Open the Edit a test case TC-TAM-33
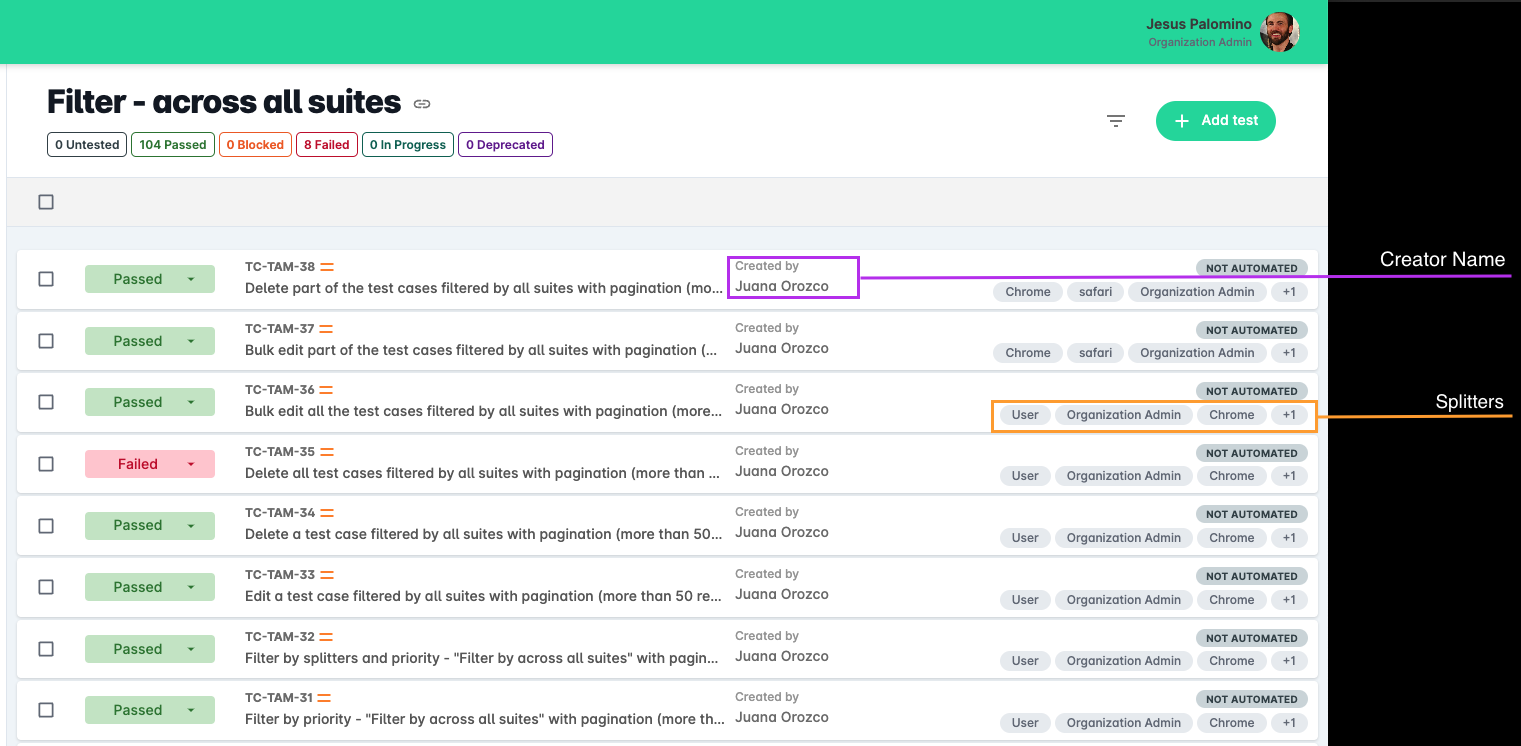 pos(484,596)
